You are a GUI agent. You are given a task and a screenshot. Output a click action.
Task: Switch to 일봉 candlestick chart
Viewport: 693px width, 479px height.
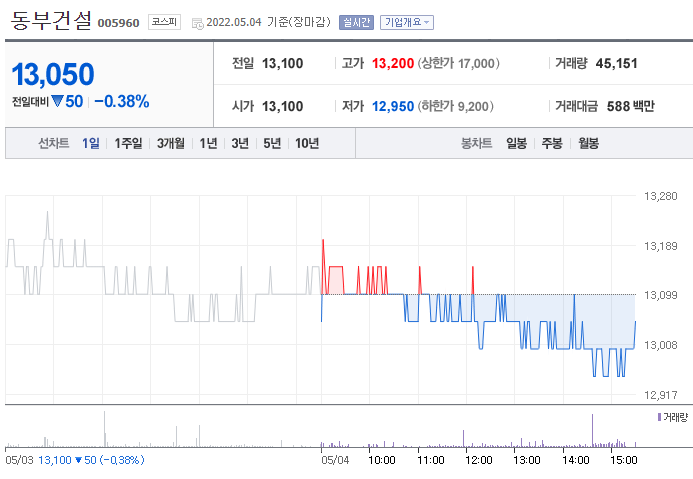click(516, 143)
